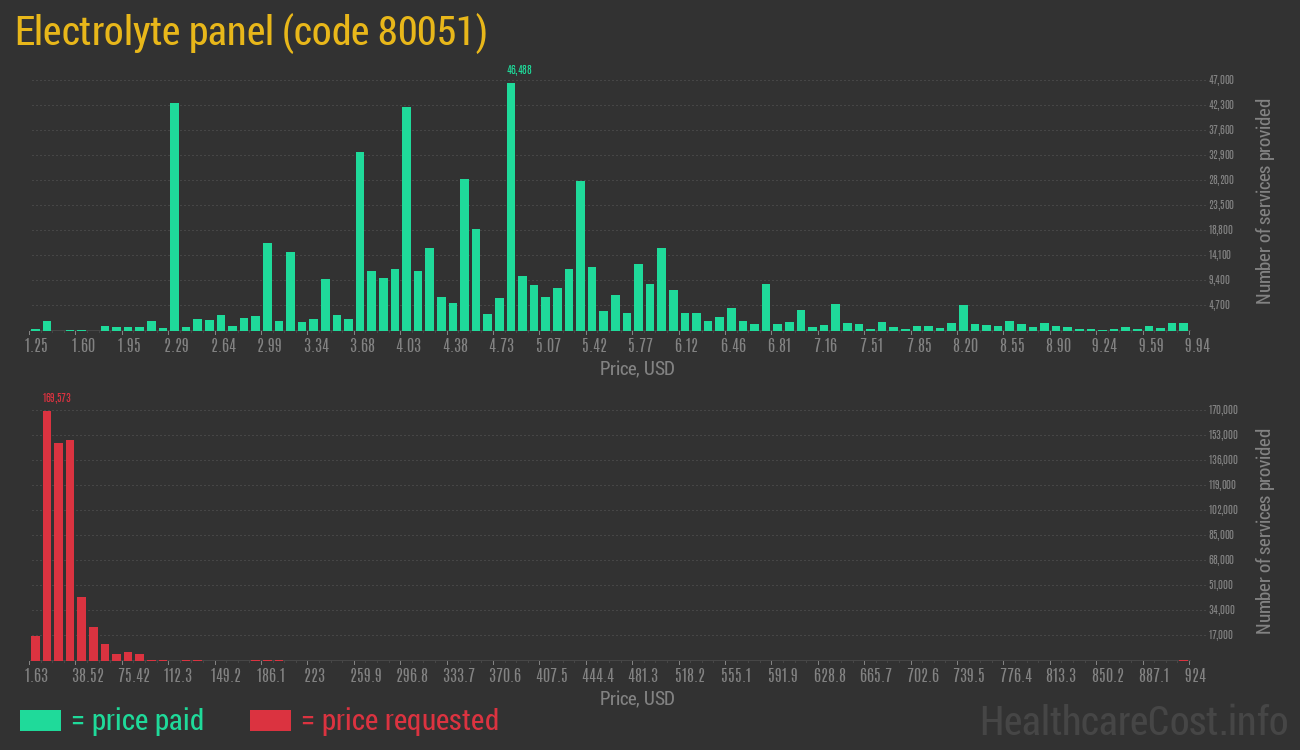Click the 170,000 y-axis label
1300x750 pixels.
pos(1223,410)
